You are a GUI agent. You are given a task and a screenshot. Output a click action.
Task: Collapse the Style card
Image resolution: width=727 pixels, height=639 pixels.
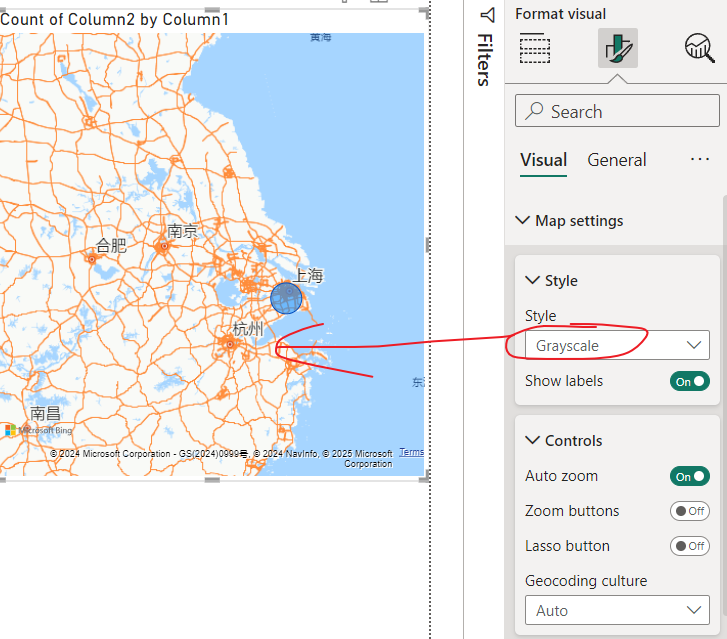click(551, 281)
